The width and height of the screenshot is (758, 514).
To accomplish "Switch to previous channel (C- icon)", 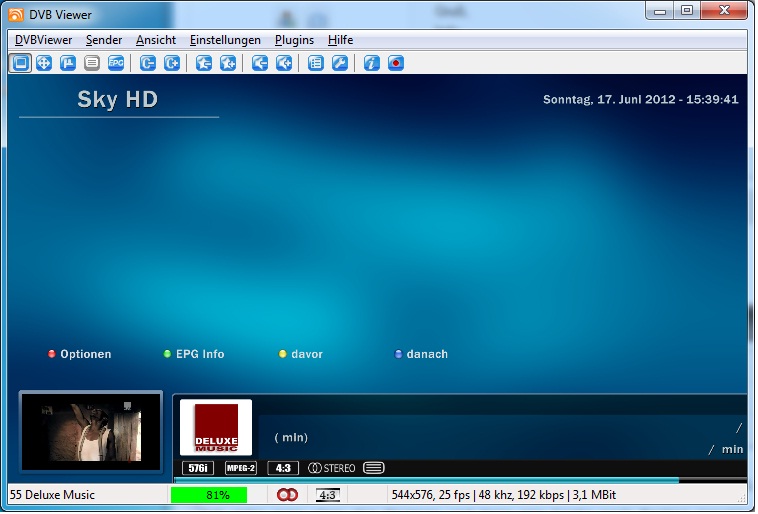I will pos(148,63).
